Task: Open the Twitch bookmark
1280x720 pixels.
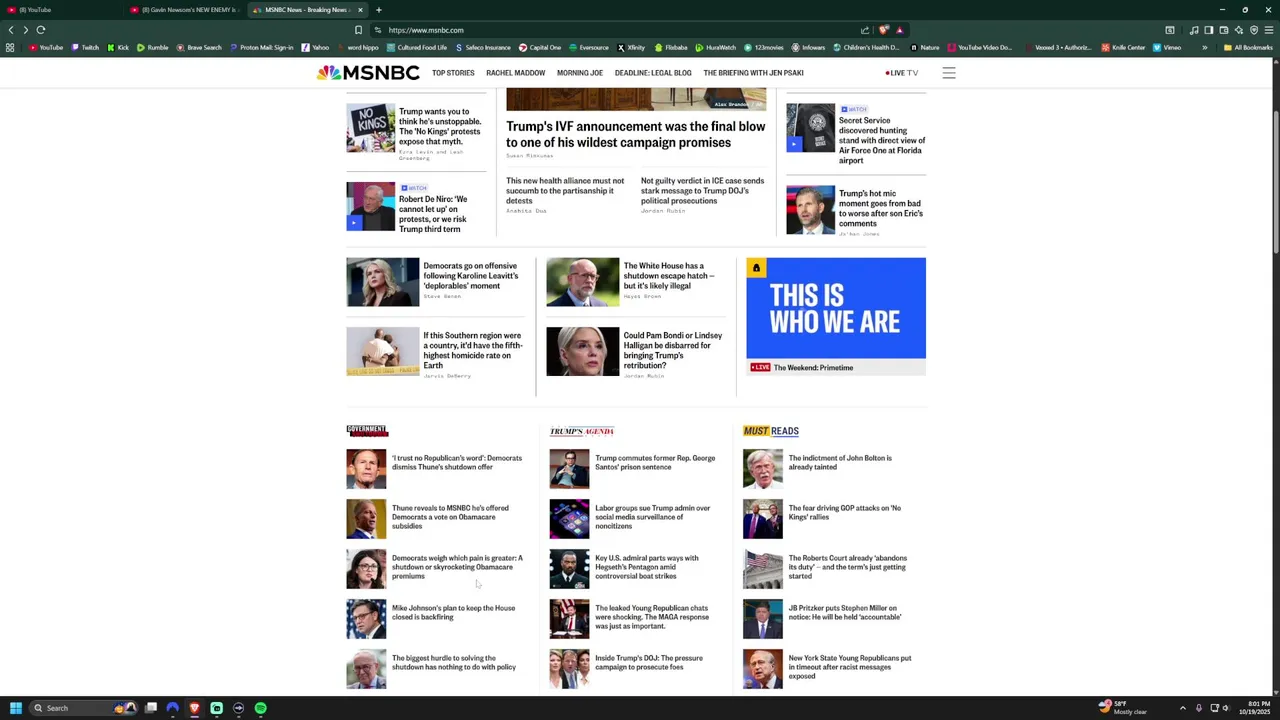Action: pos(85,47)
